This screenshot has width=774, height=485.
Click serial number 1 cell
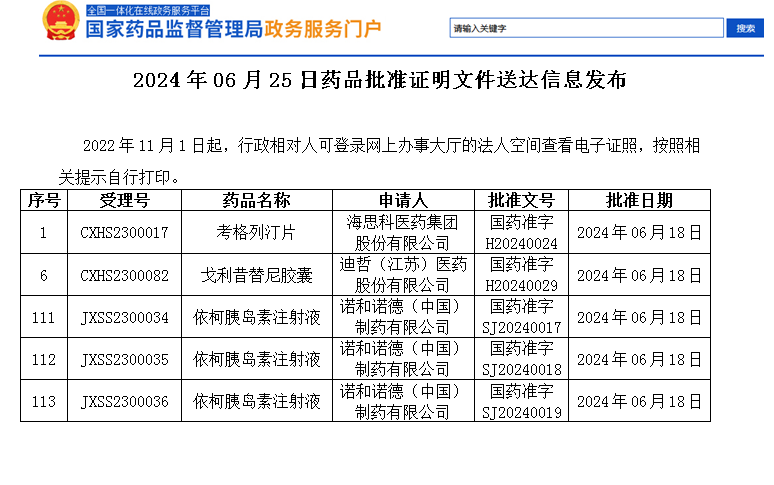pyautogui.click(x=44, y=232)
